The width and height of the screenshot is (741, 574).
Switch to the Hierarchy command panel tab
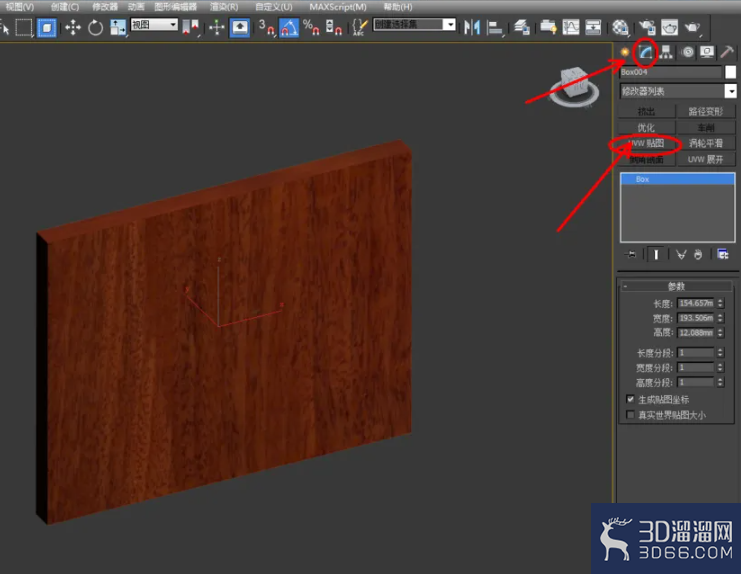(x=666, y=52)
